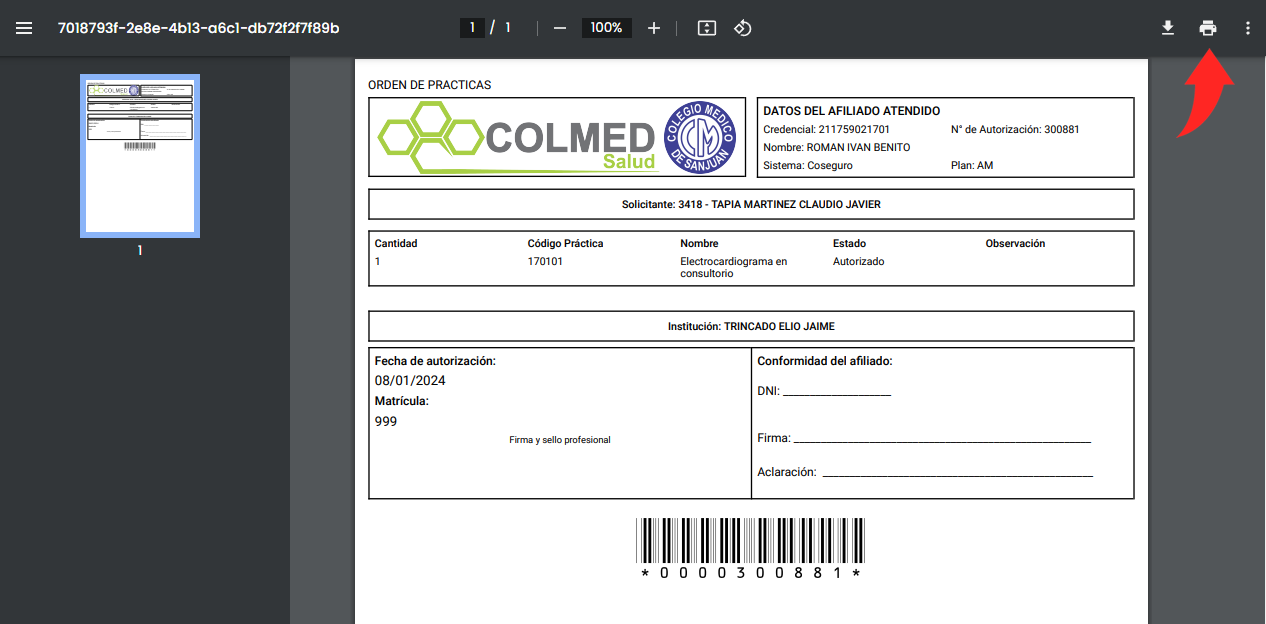Image resolution: width=1266 pixels, height=624 pixels.
Task: Download the PDF file
Action: pos(1167,28)
